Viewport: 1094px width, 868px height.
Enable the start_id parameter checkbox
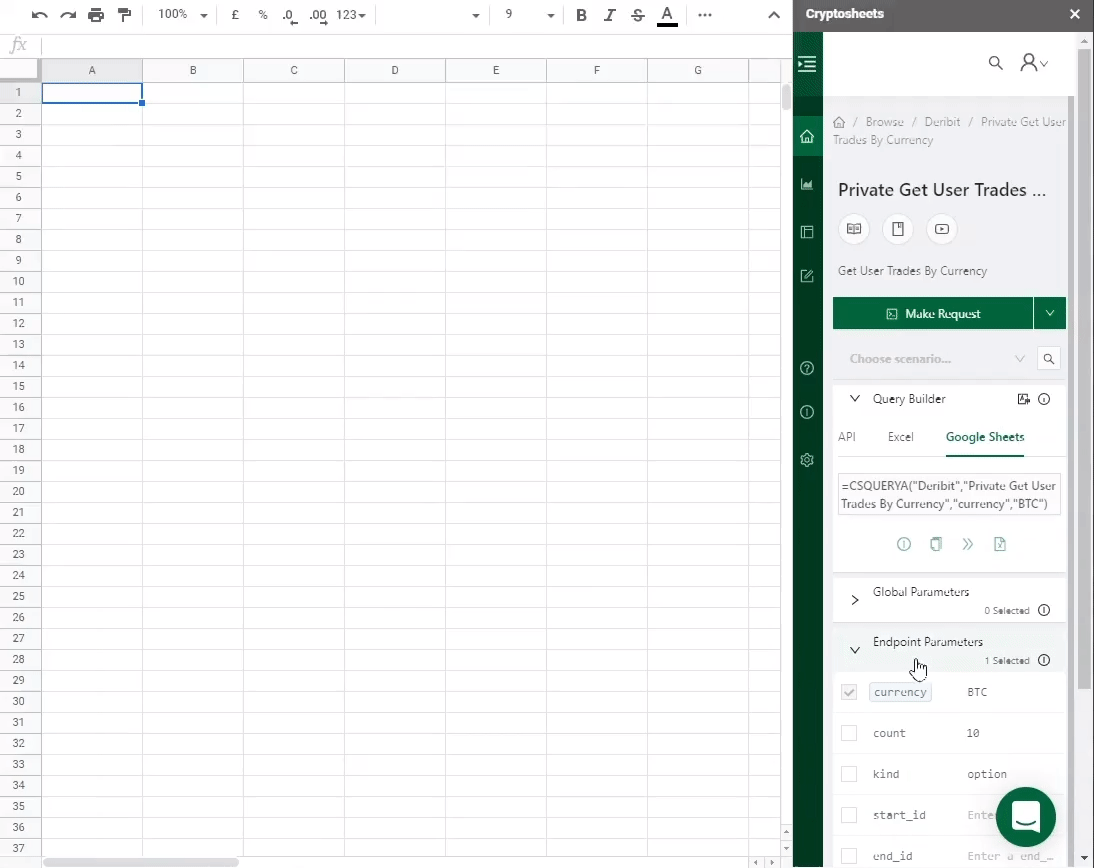pyautogui.click(x=848, y=815)
